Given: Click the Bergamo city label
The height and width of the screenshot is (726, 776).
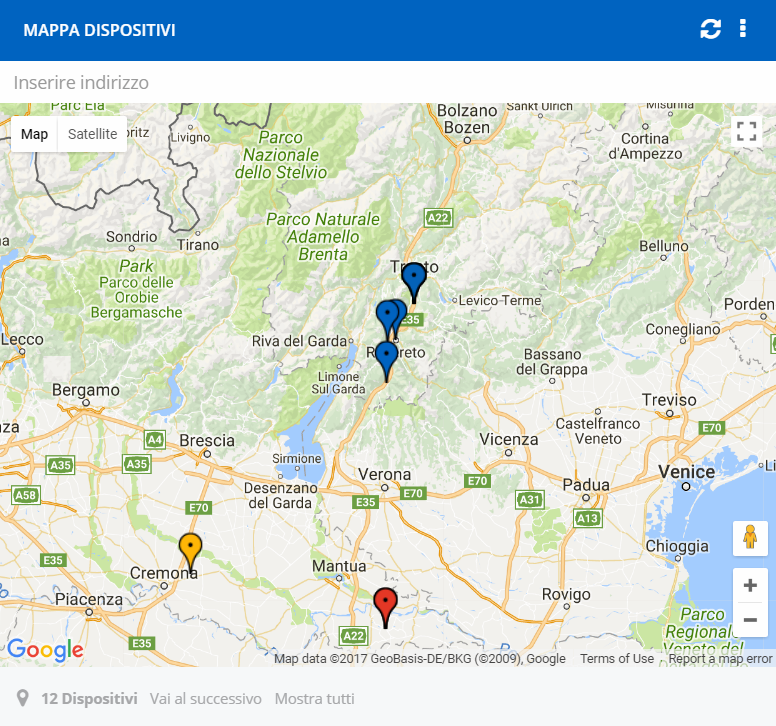Looking at the screenshot, I should [x=86, y=390].
